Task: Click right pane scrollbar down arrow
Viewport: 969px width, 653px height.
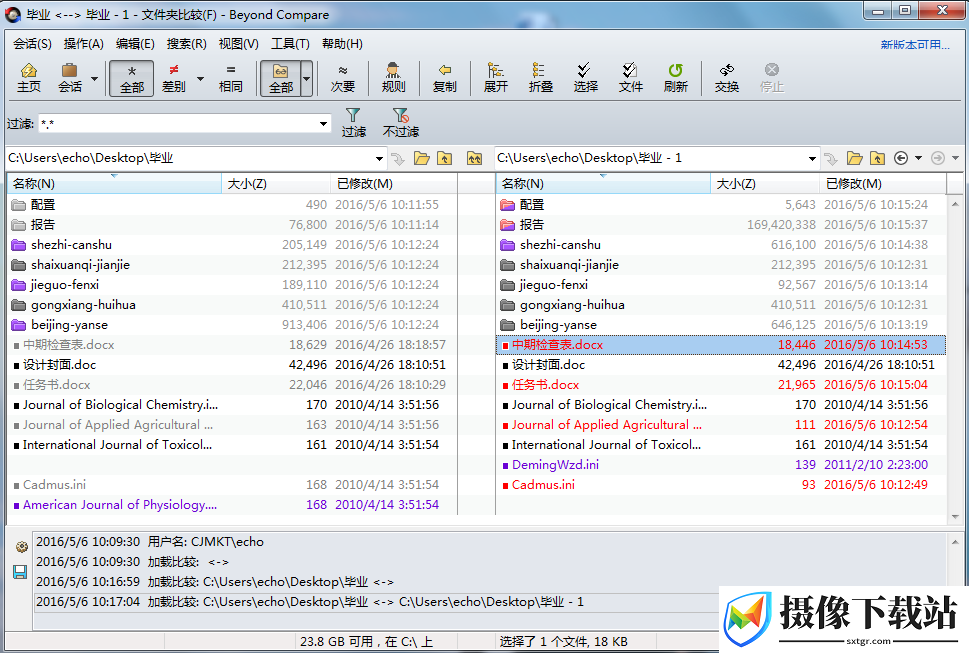Action: 955,517
